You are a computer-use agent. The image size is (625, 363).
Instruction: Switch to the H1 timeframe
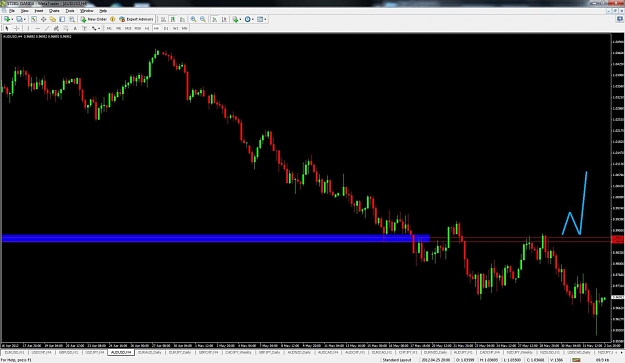click(x=147, y=28)
